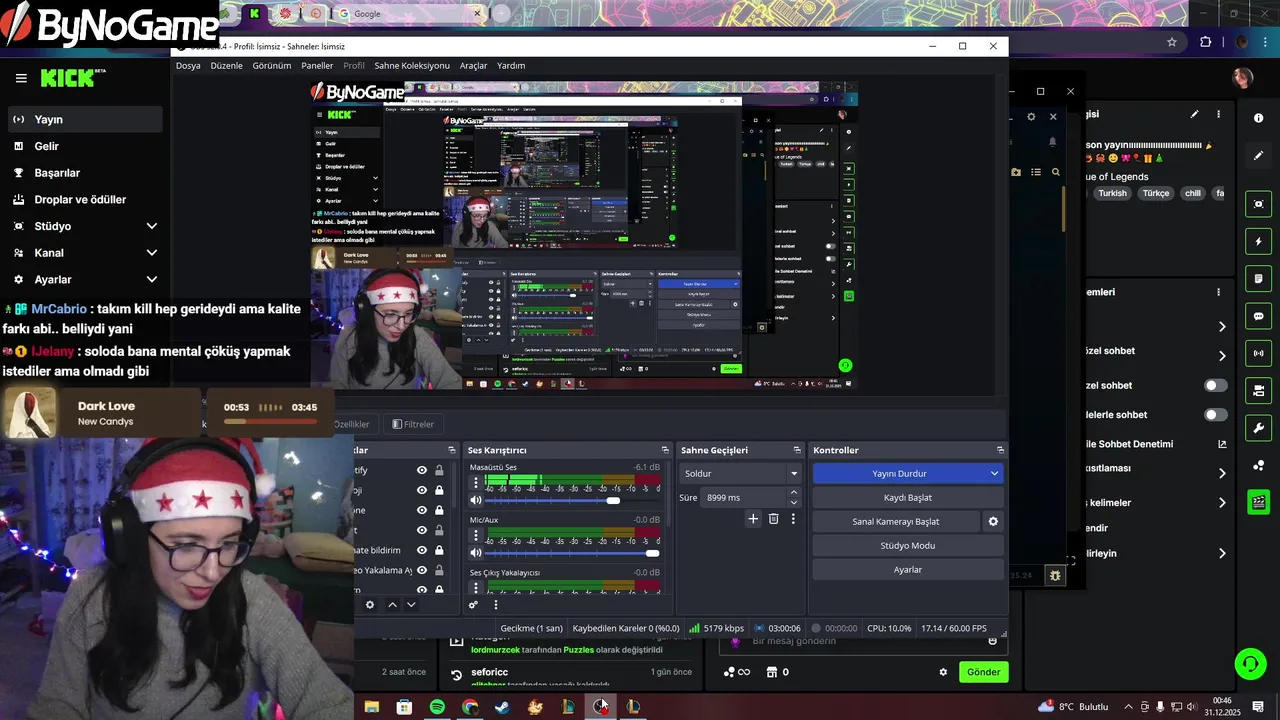Mute the Mic/Aux speaker icon
The height and width of the screenshot is (720, 1280).
tap(476, 552)
